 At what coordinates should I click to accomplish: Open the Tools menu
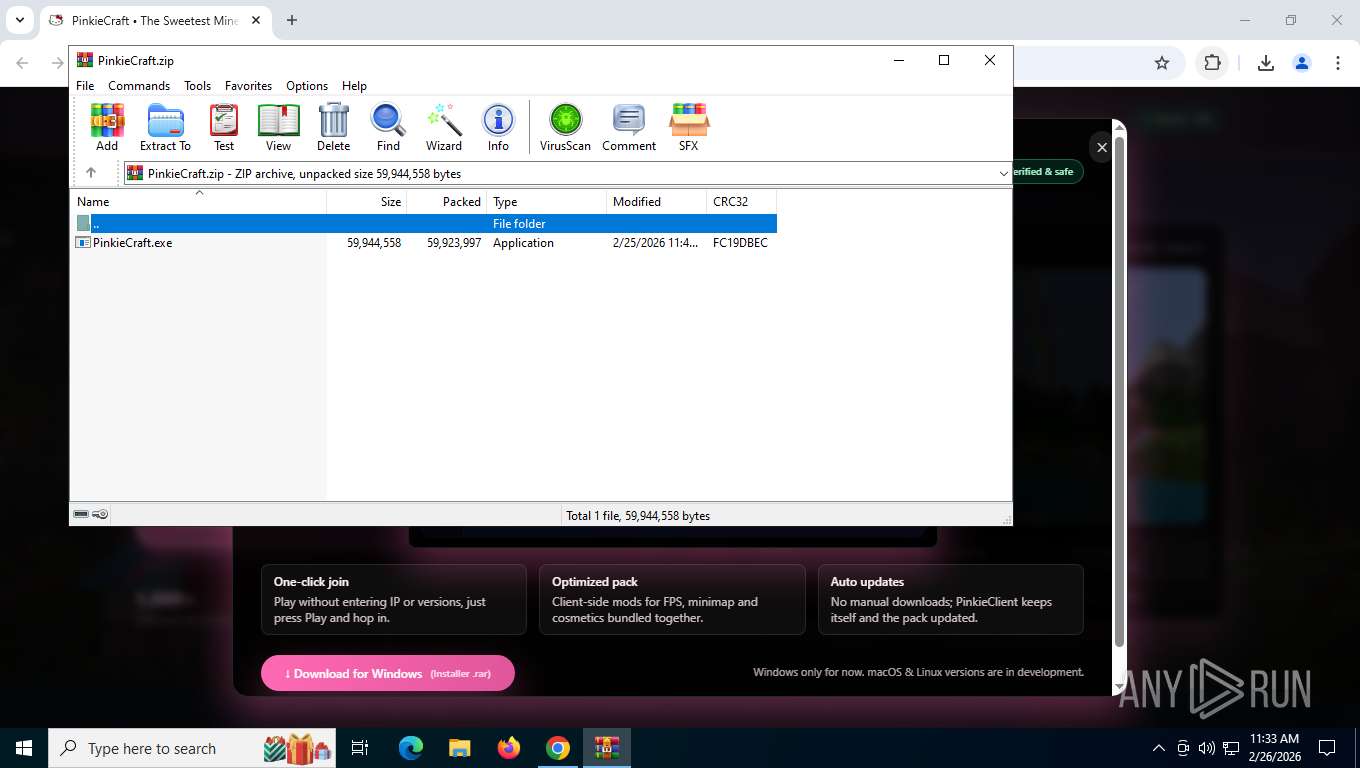pyautogui.click(x=197, y=86)
